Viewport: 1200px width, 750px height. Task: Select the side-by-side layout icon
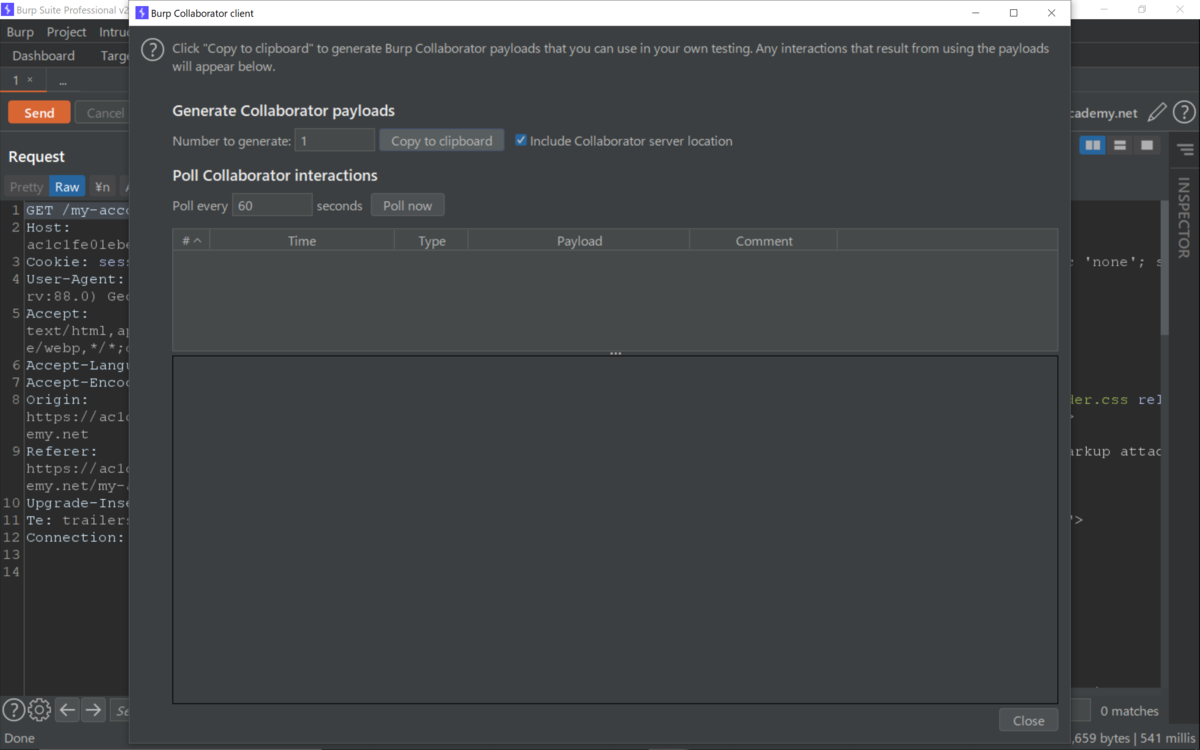(x=1093, y=146)
